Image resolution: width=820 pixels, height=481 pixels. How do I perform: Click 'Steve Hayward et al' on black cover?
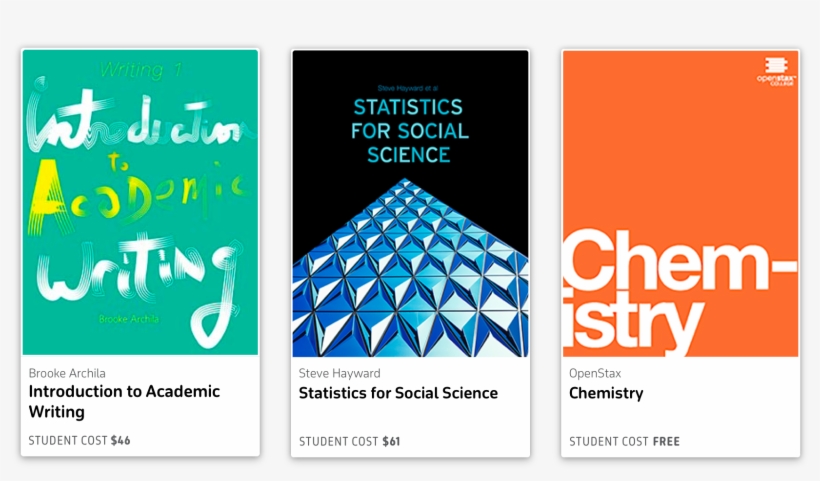coord(407,88)
